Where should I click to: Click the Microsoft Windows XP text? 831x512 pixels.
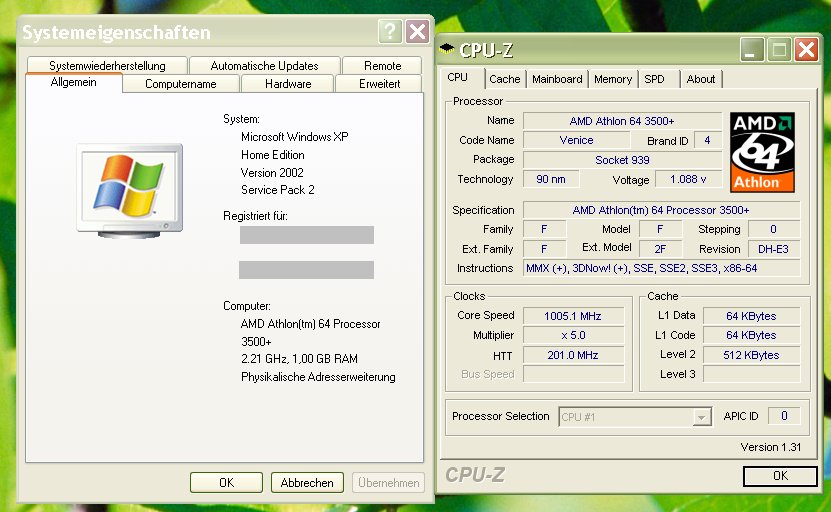[x=295, y=137]
